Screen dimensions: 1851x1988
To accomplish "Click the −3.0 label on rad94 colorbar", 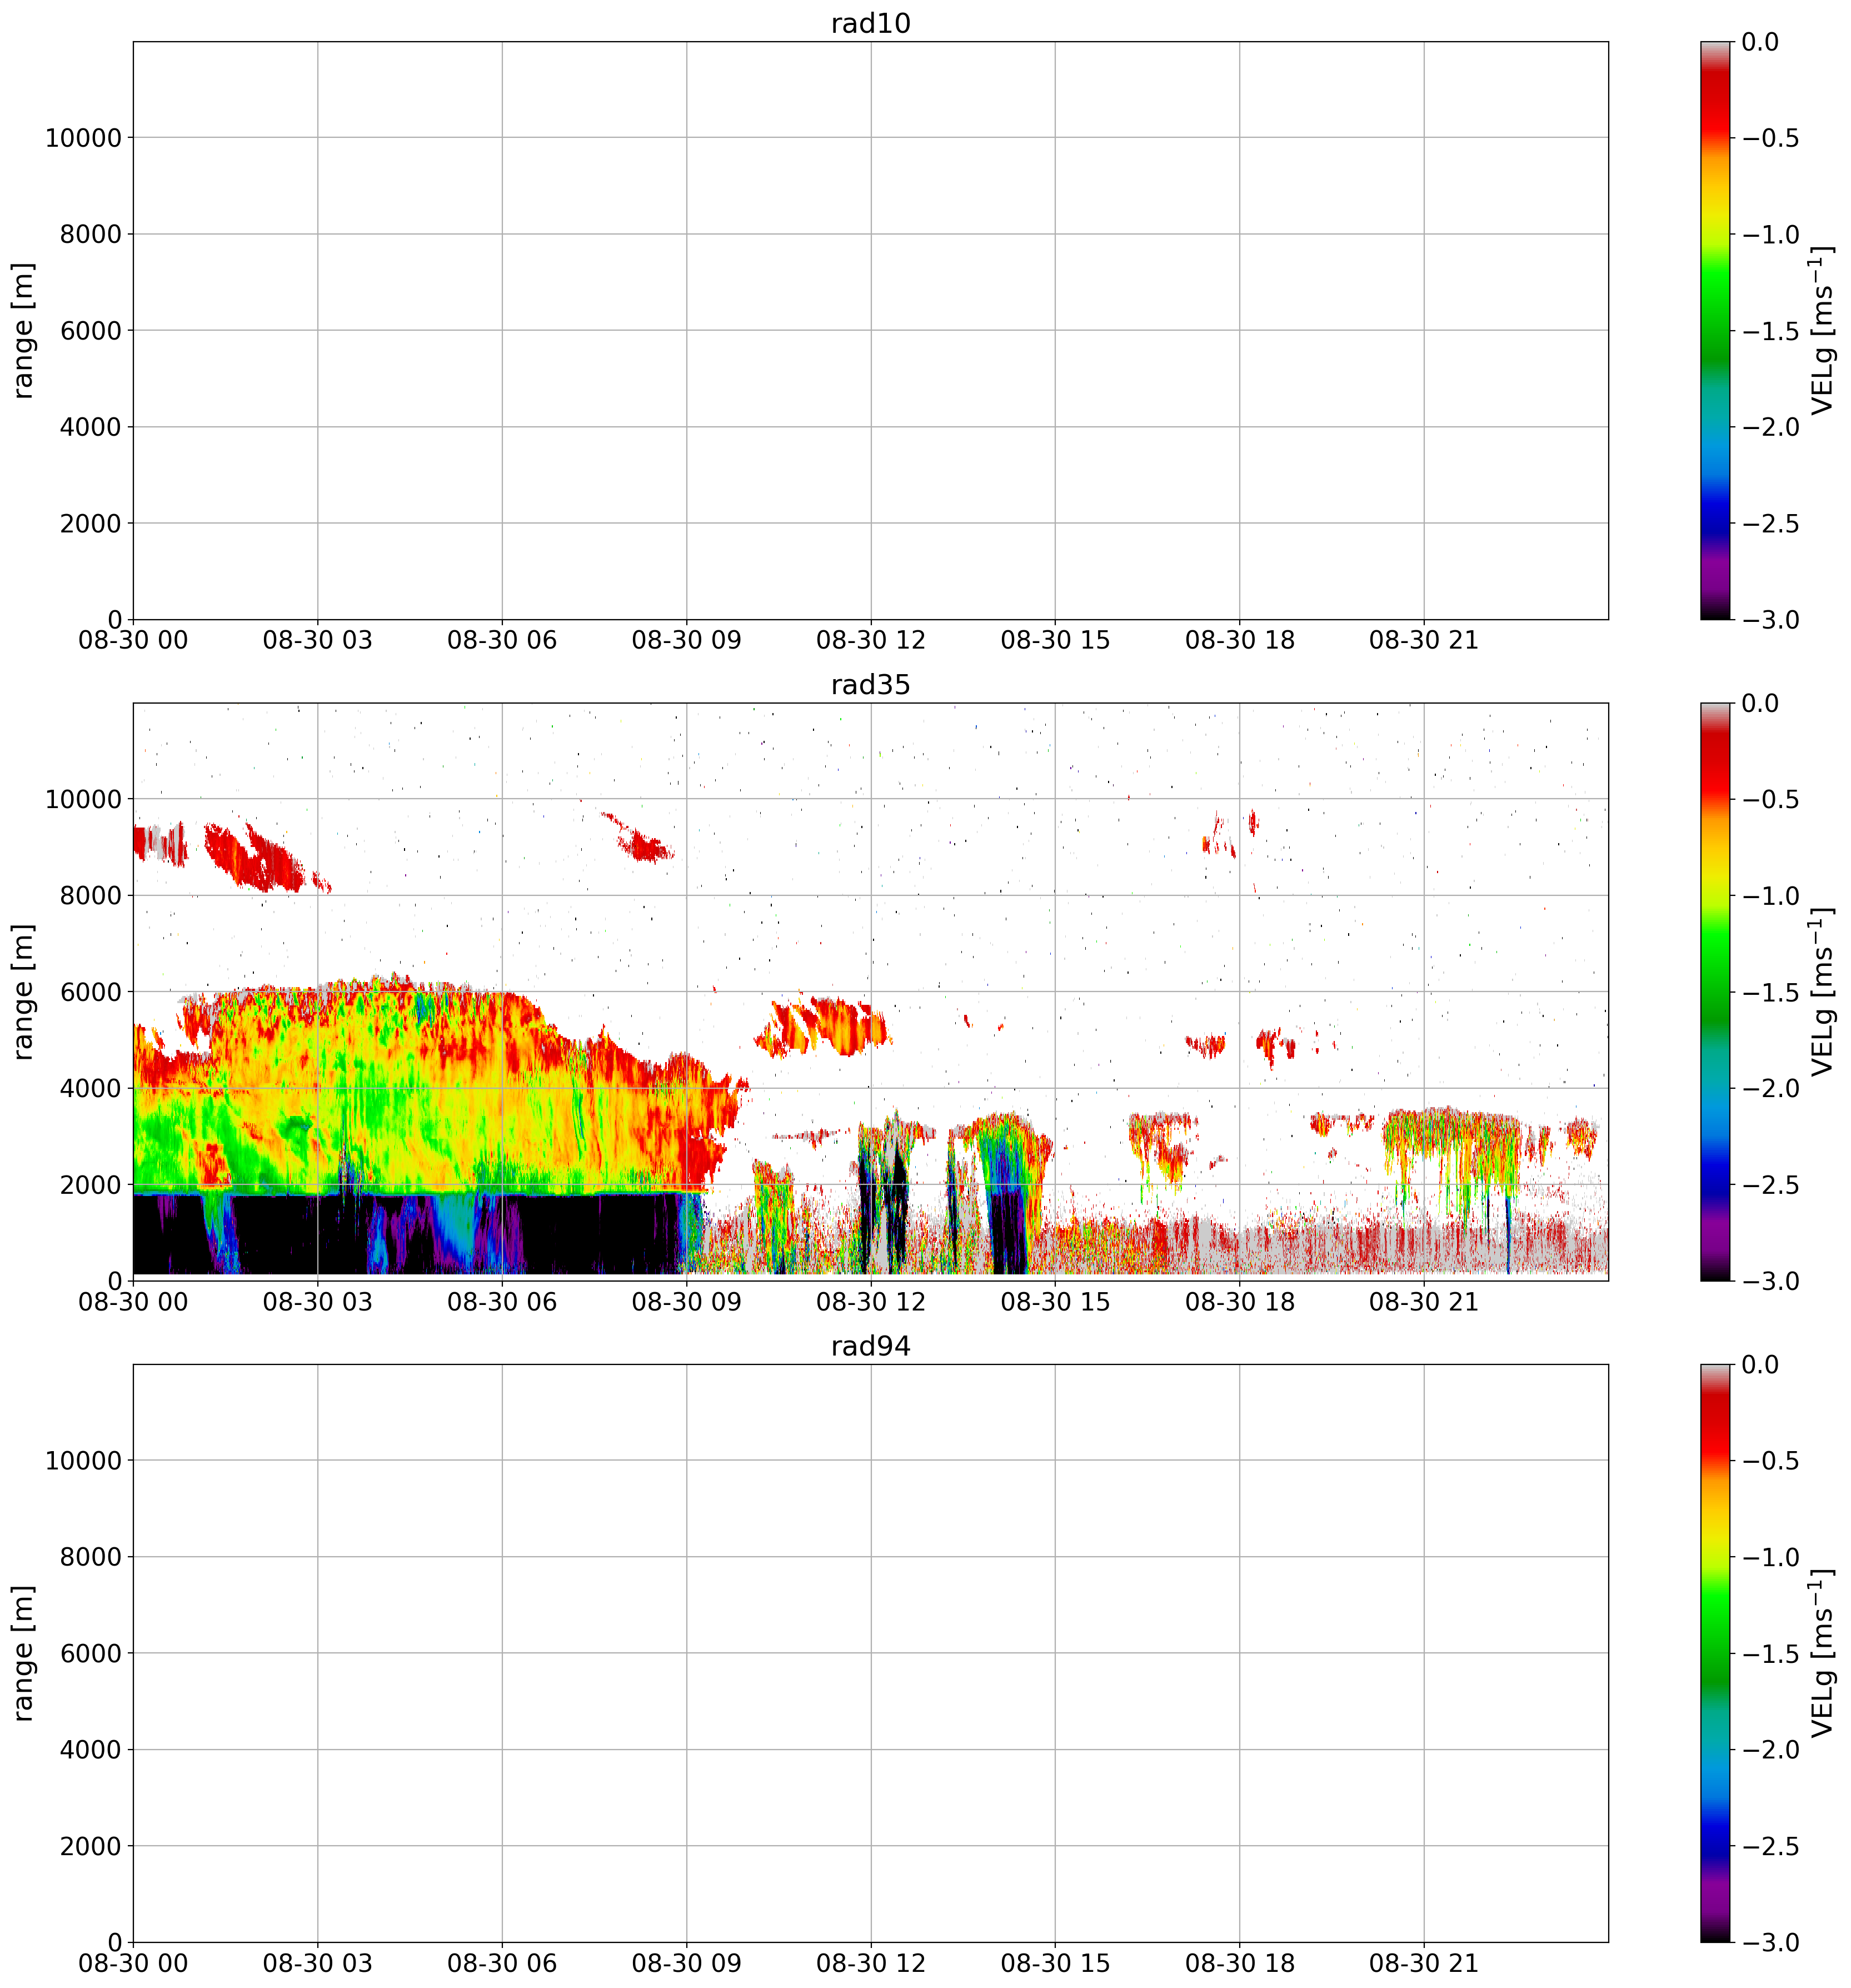I will click(1770, 1942).
